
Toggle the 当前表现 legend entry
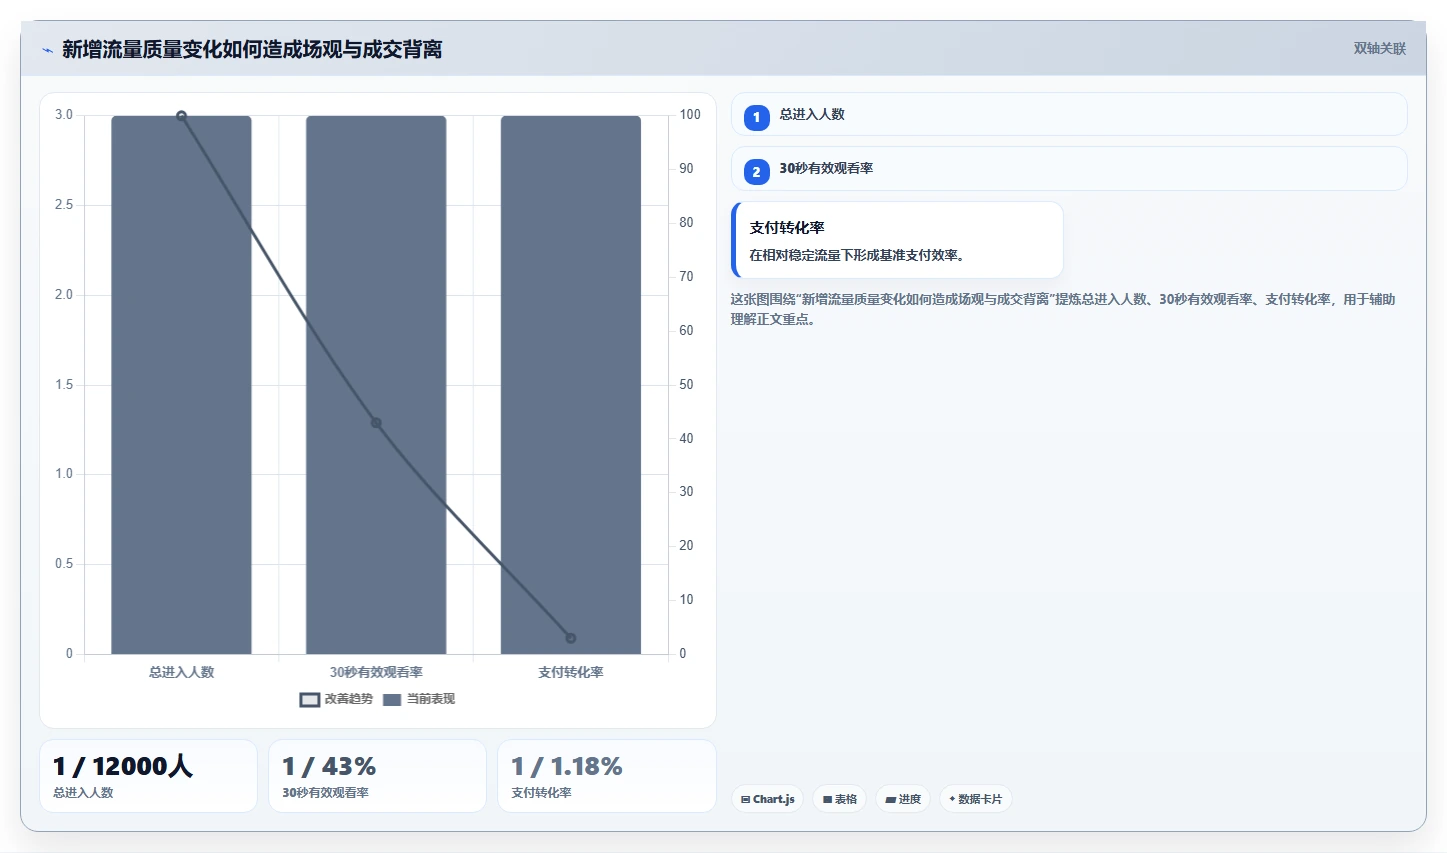coord(419,699)
